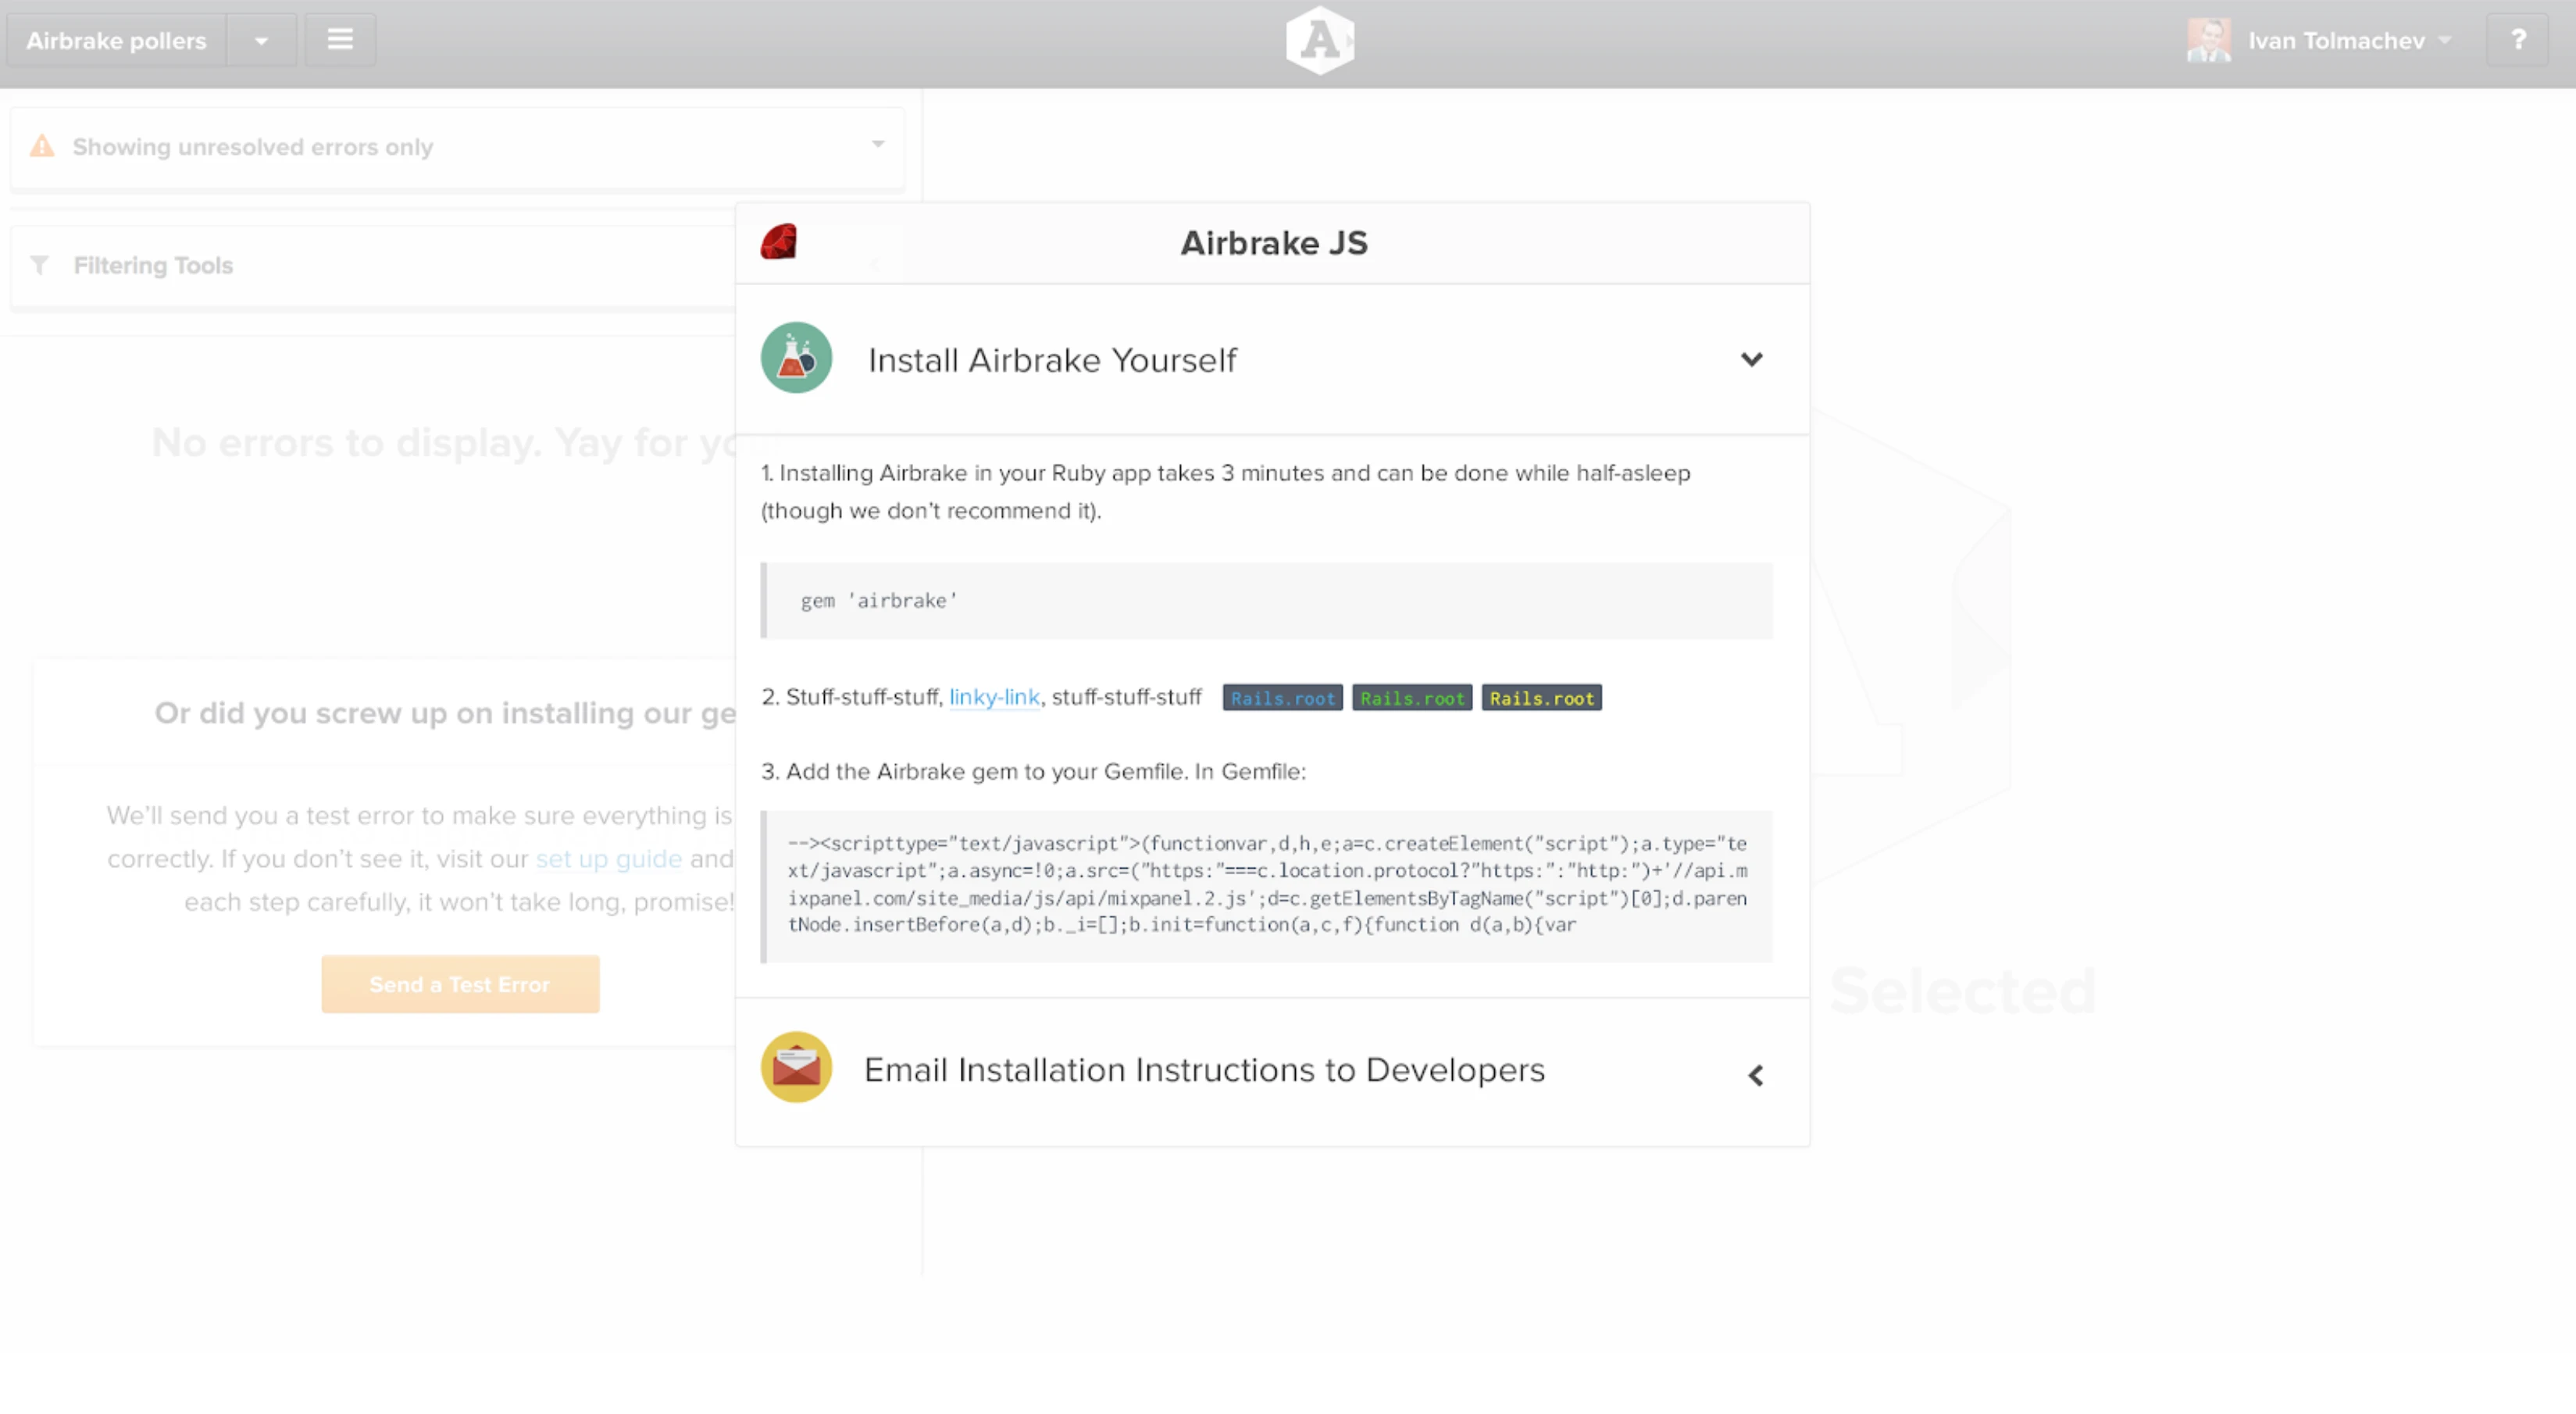The width and height of the screenshot is (2576, 1414).
Task: Open the Airbrake pollers project dropdown arrow
Action: pos(261,41)
